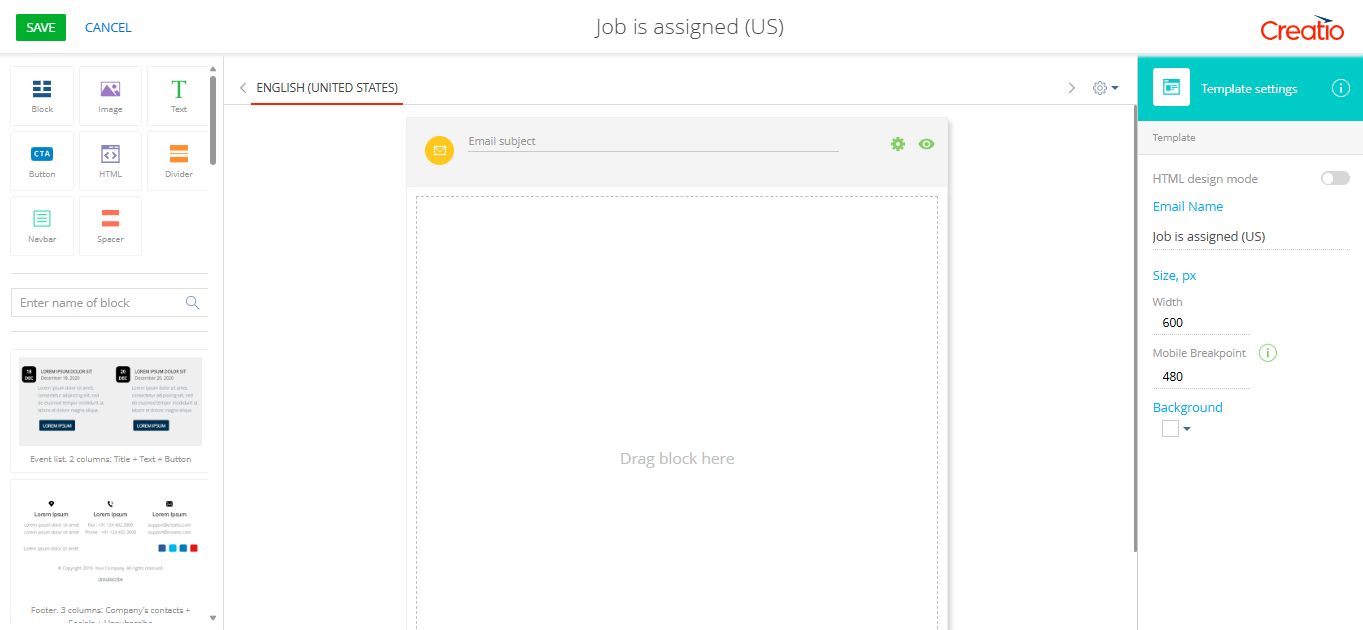
Task: Select Event list 2 columns block thumbnail
Action: pyautogui.click(x=110, y=402)
